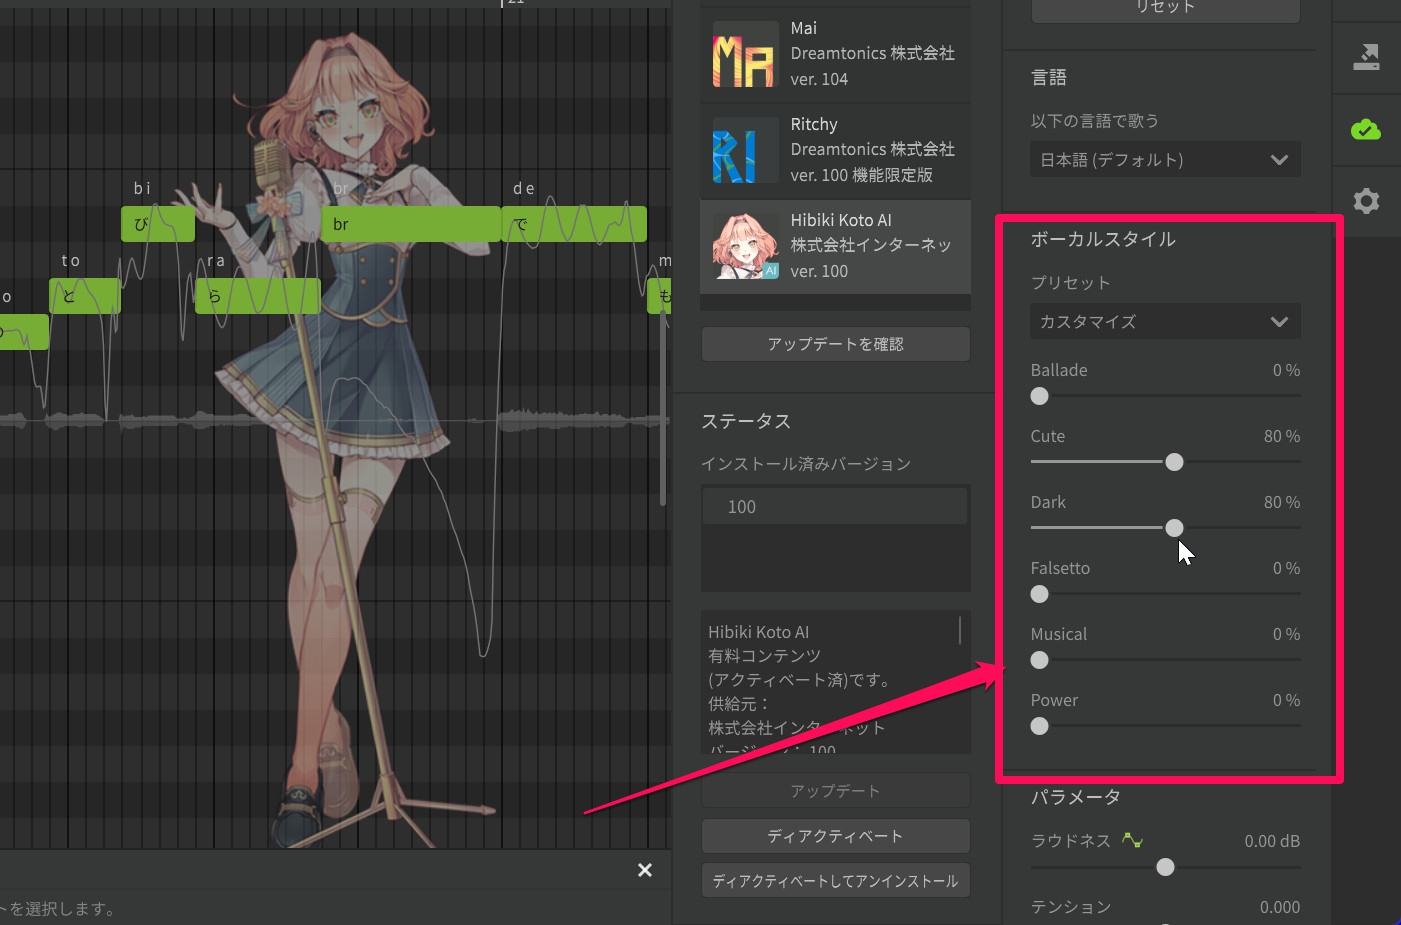Click the ラウドネス slider handle
The width and height of the screenshot is (1401, 925).
pos(1165,867)
